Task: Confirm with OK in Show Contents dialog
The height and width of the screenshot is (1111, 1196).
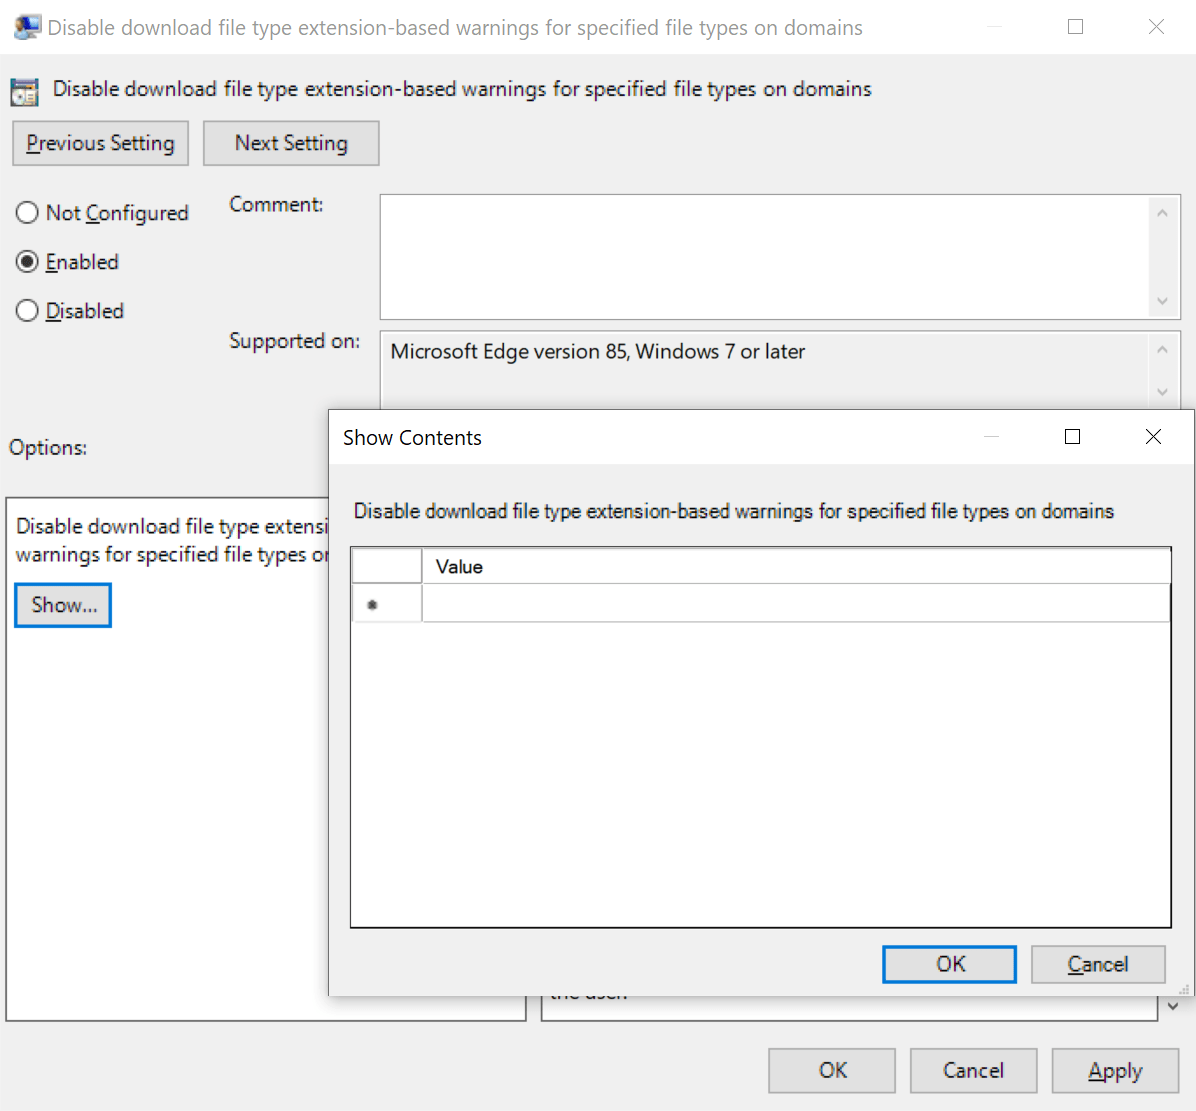Action: pyautogui.click(x=950, y=965)
